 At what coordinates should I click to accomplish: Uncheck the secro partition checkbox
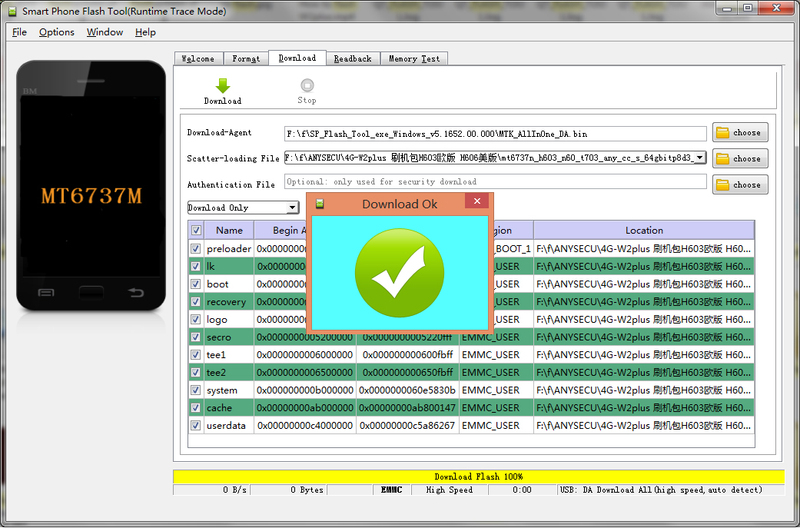coord(195,337)
